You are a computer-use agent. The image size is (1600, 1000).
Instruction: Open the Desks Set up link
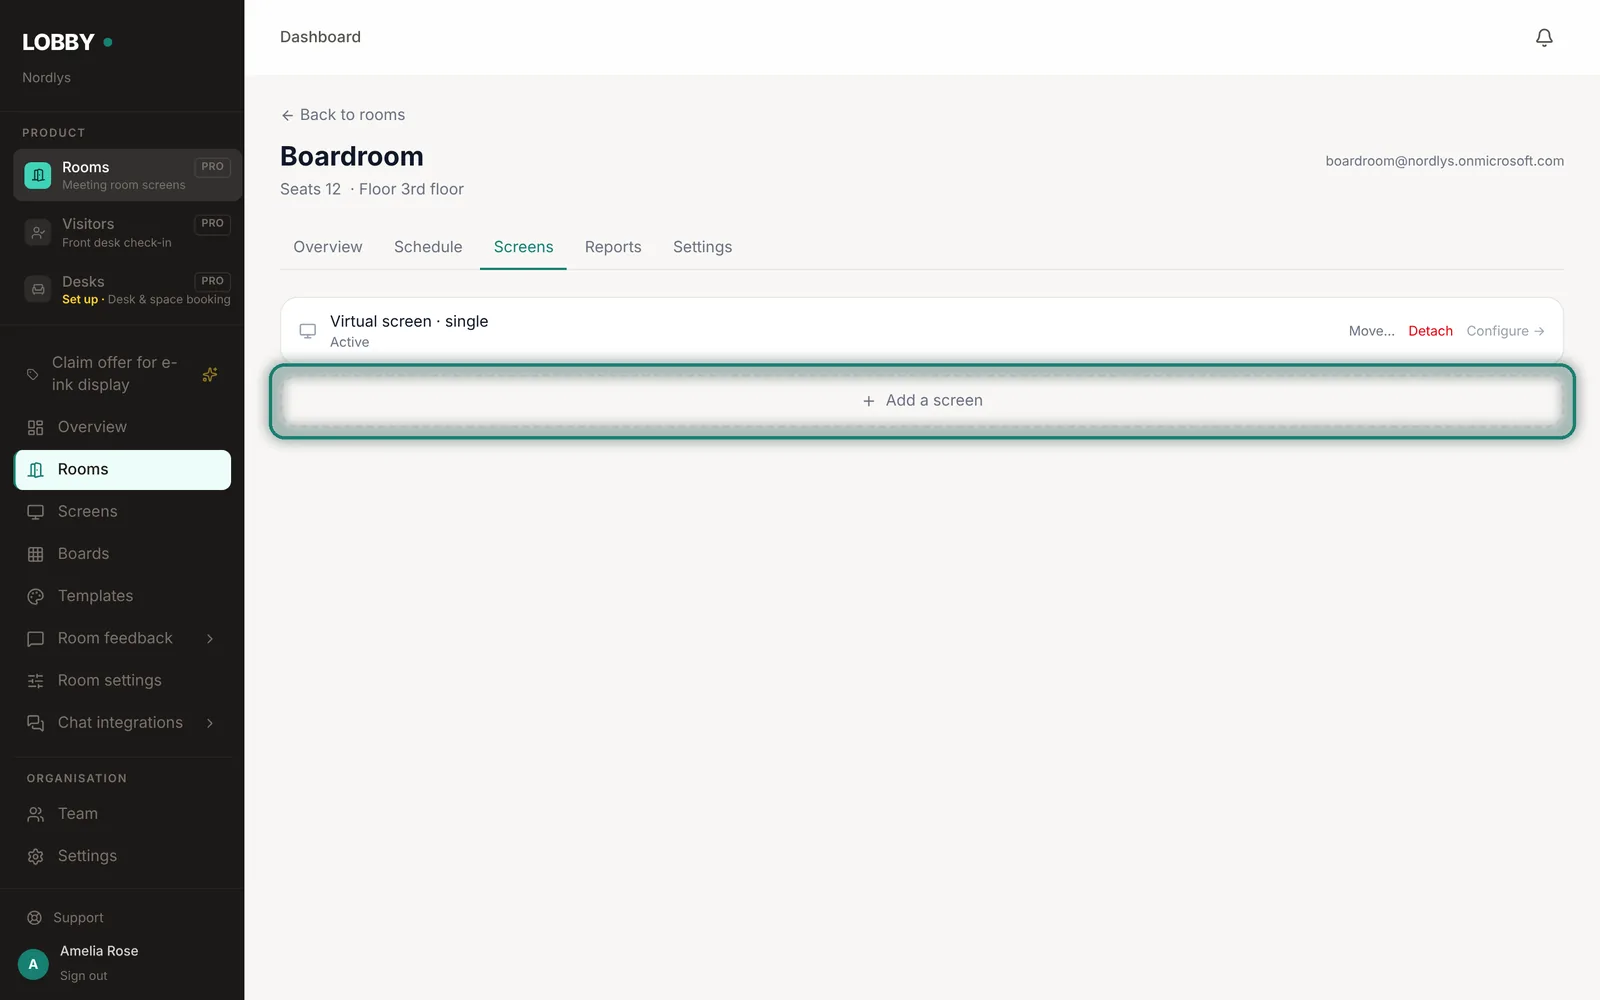(x=80, y=299)
